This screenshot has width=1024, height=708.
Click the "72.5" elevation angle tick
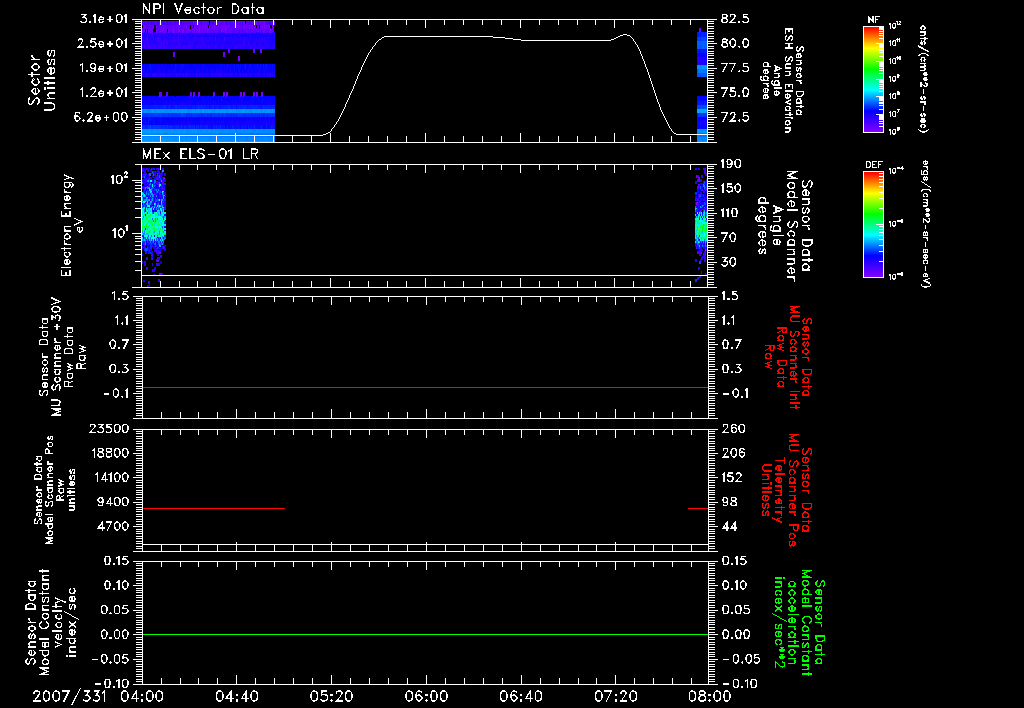pos(735,118)
